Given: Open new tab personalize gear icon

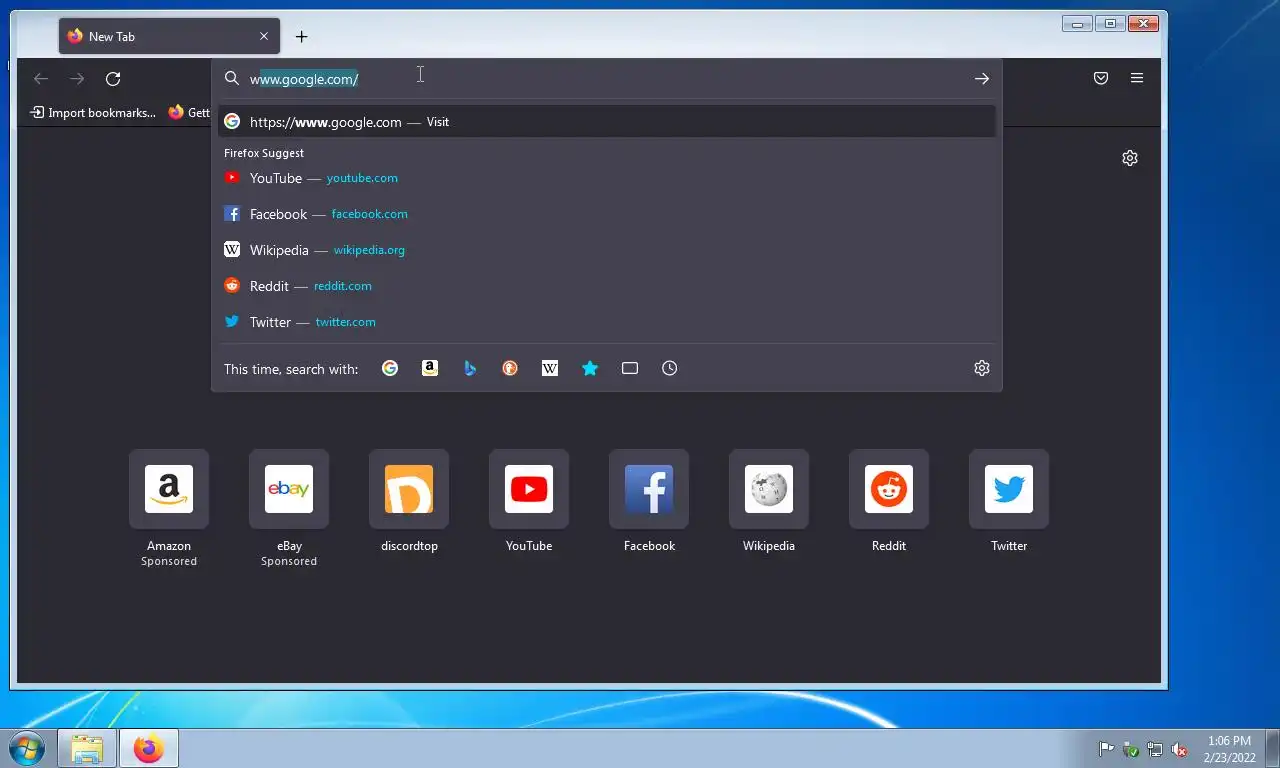Looking at the screenshot, I should pos(1130,158).
